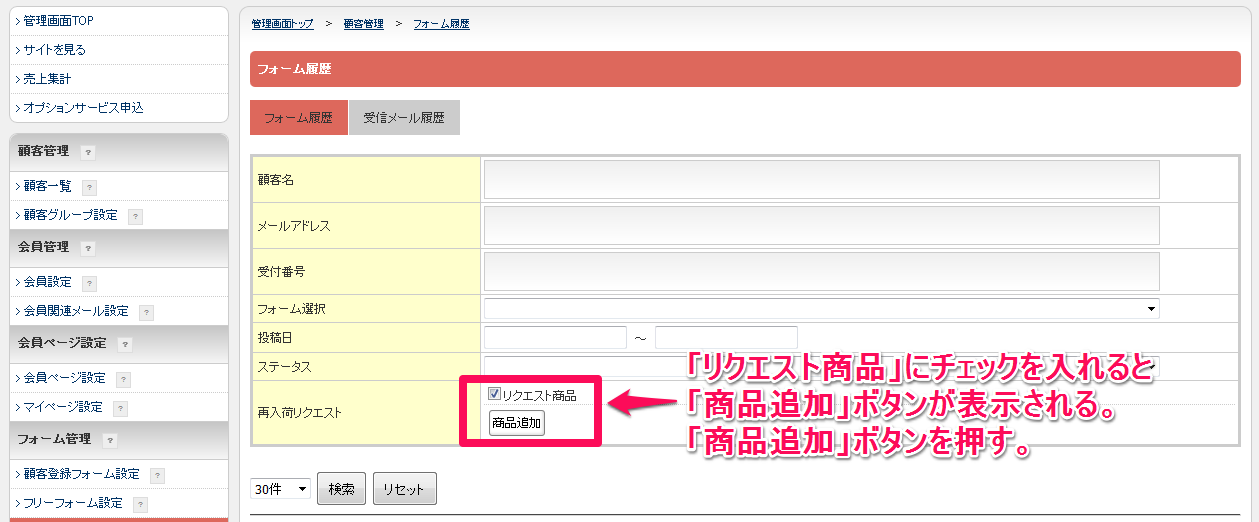This screenshot has width=1259, height=522.
Task: Go to 管理画面トップ breadcrumb link
Action: click(282, 23)
